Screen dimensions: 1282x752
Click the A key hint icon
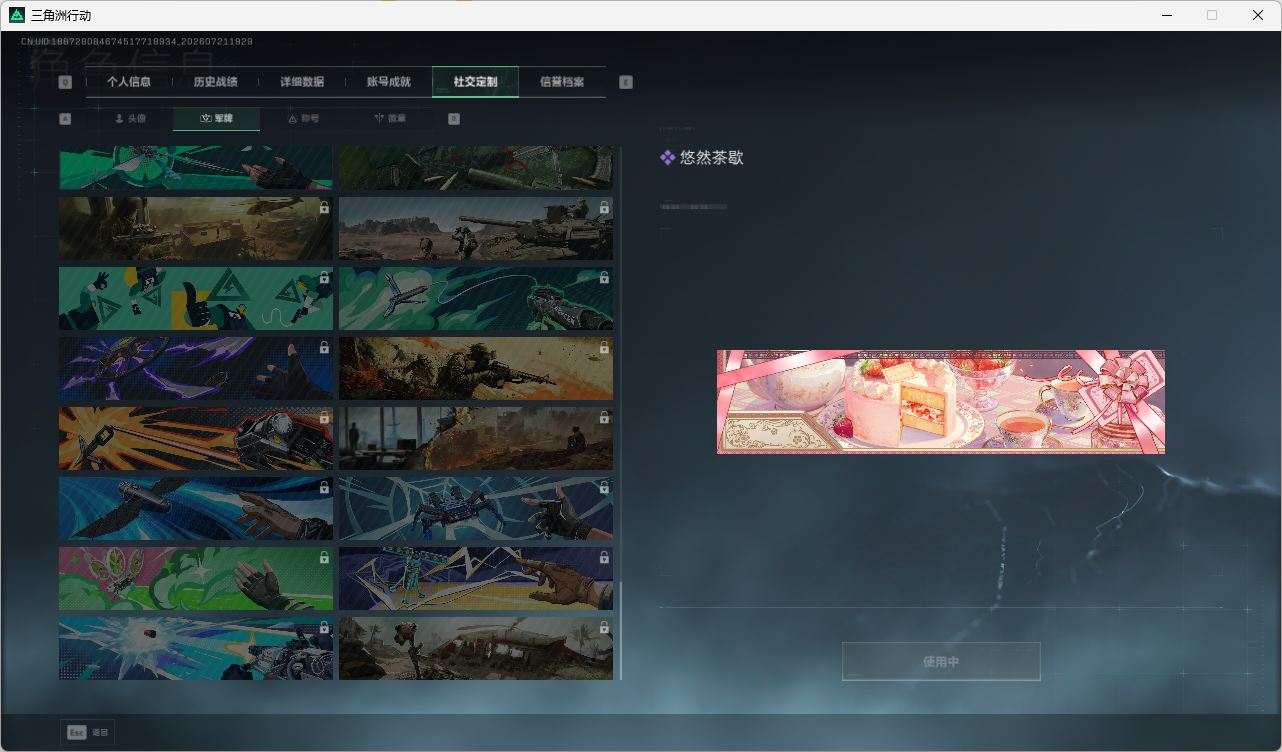pyautogui.click(x=65, y=119)
